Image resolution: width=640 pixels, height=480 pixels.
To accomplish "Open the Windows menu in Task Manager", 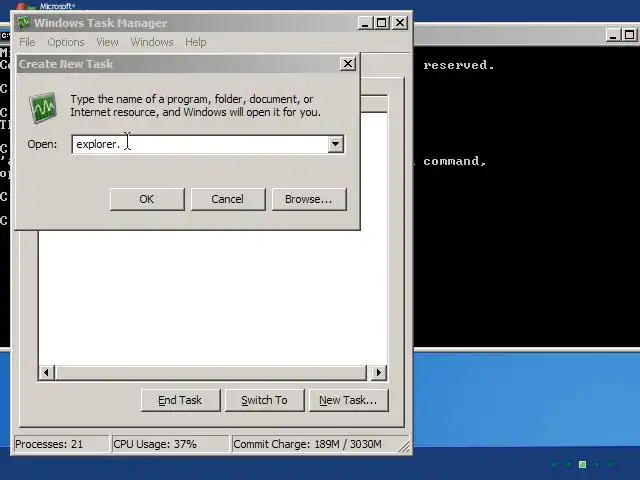I will 152,42.
